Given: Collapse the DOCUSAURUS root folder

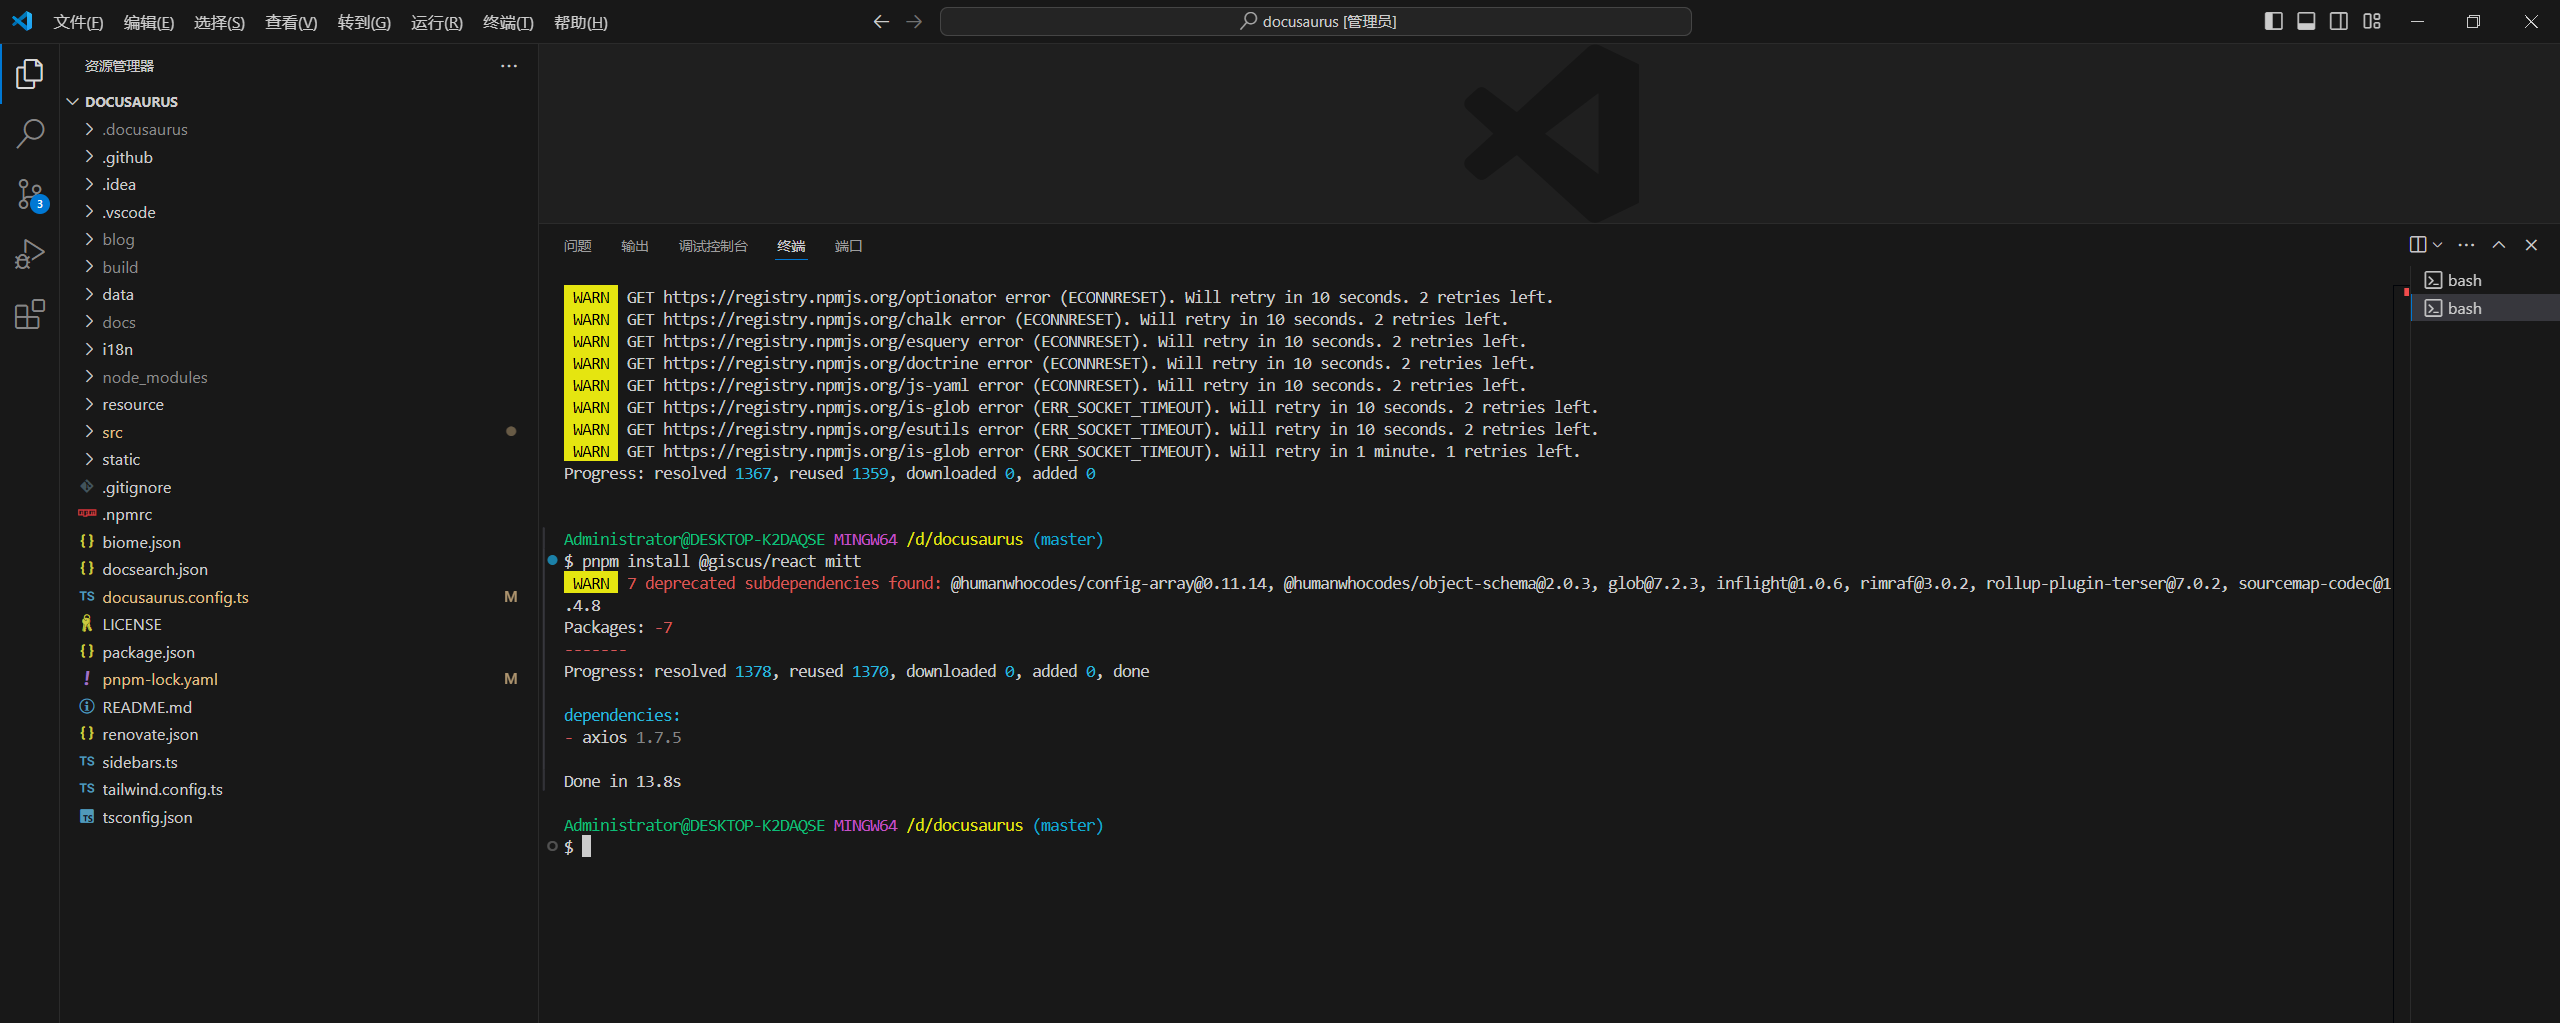Looking at the screenshot, I should [298, 102].
